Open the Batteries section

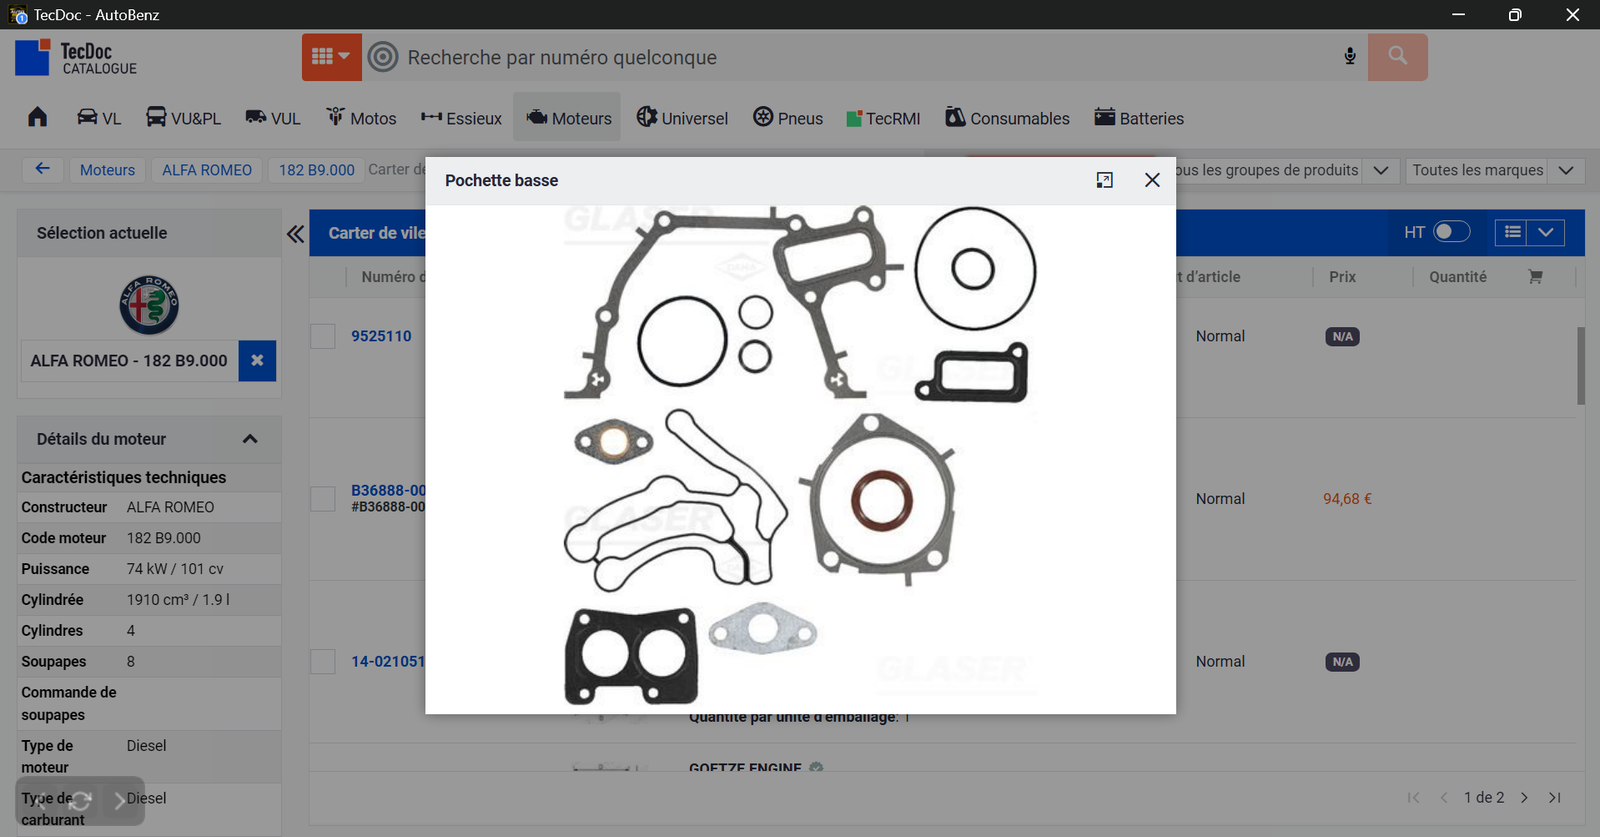[1139, 118]
